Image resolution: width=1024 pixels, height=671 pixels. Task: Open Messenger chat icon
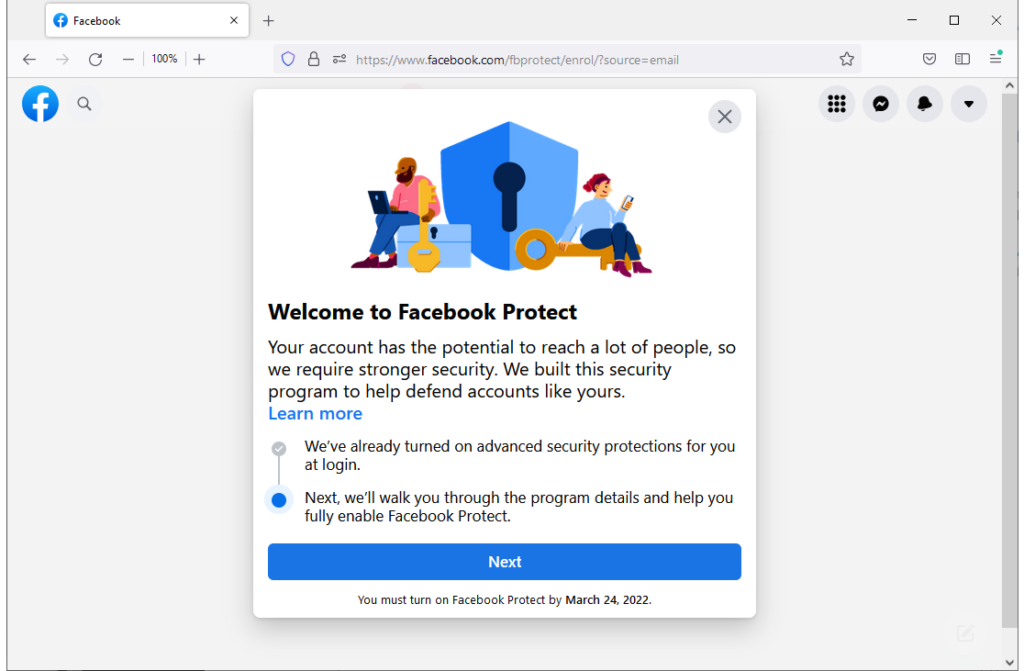880,104
